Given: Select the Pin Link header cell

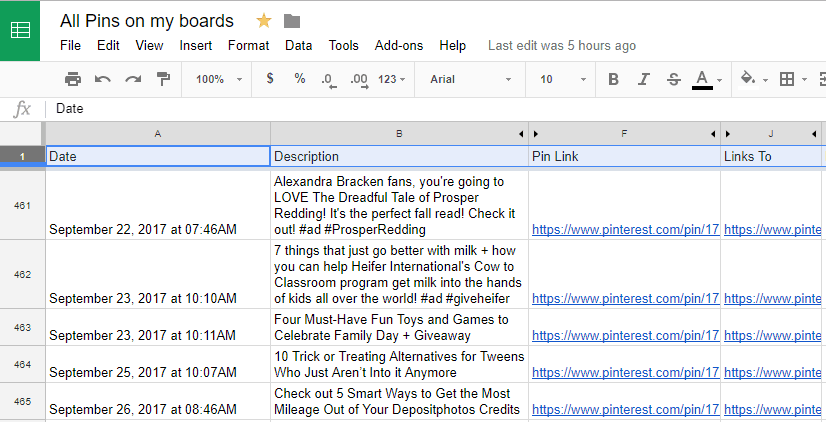Looking at the screenshot, I should coord(624,156).
